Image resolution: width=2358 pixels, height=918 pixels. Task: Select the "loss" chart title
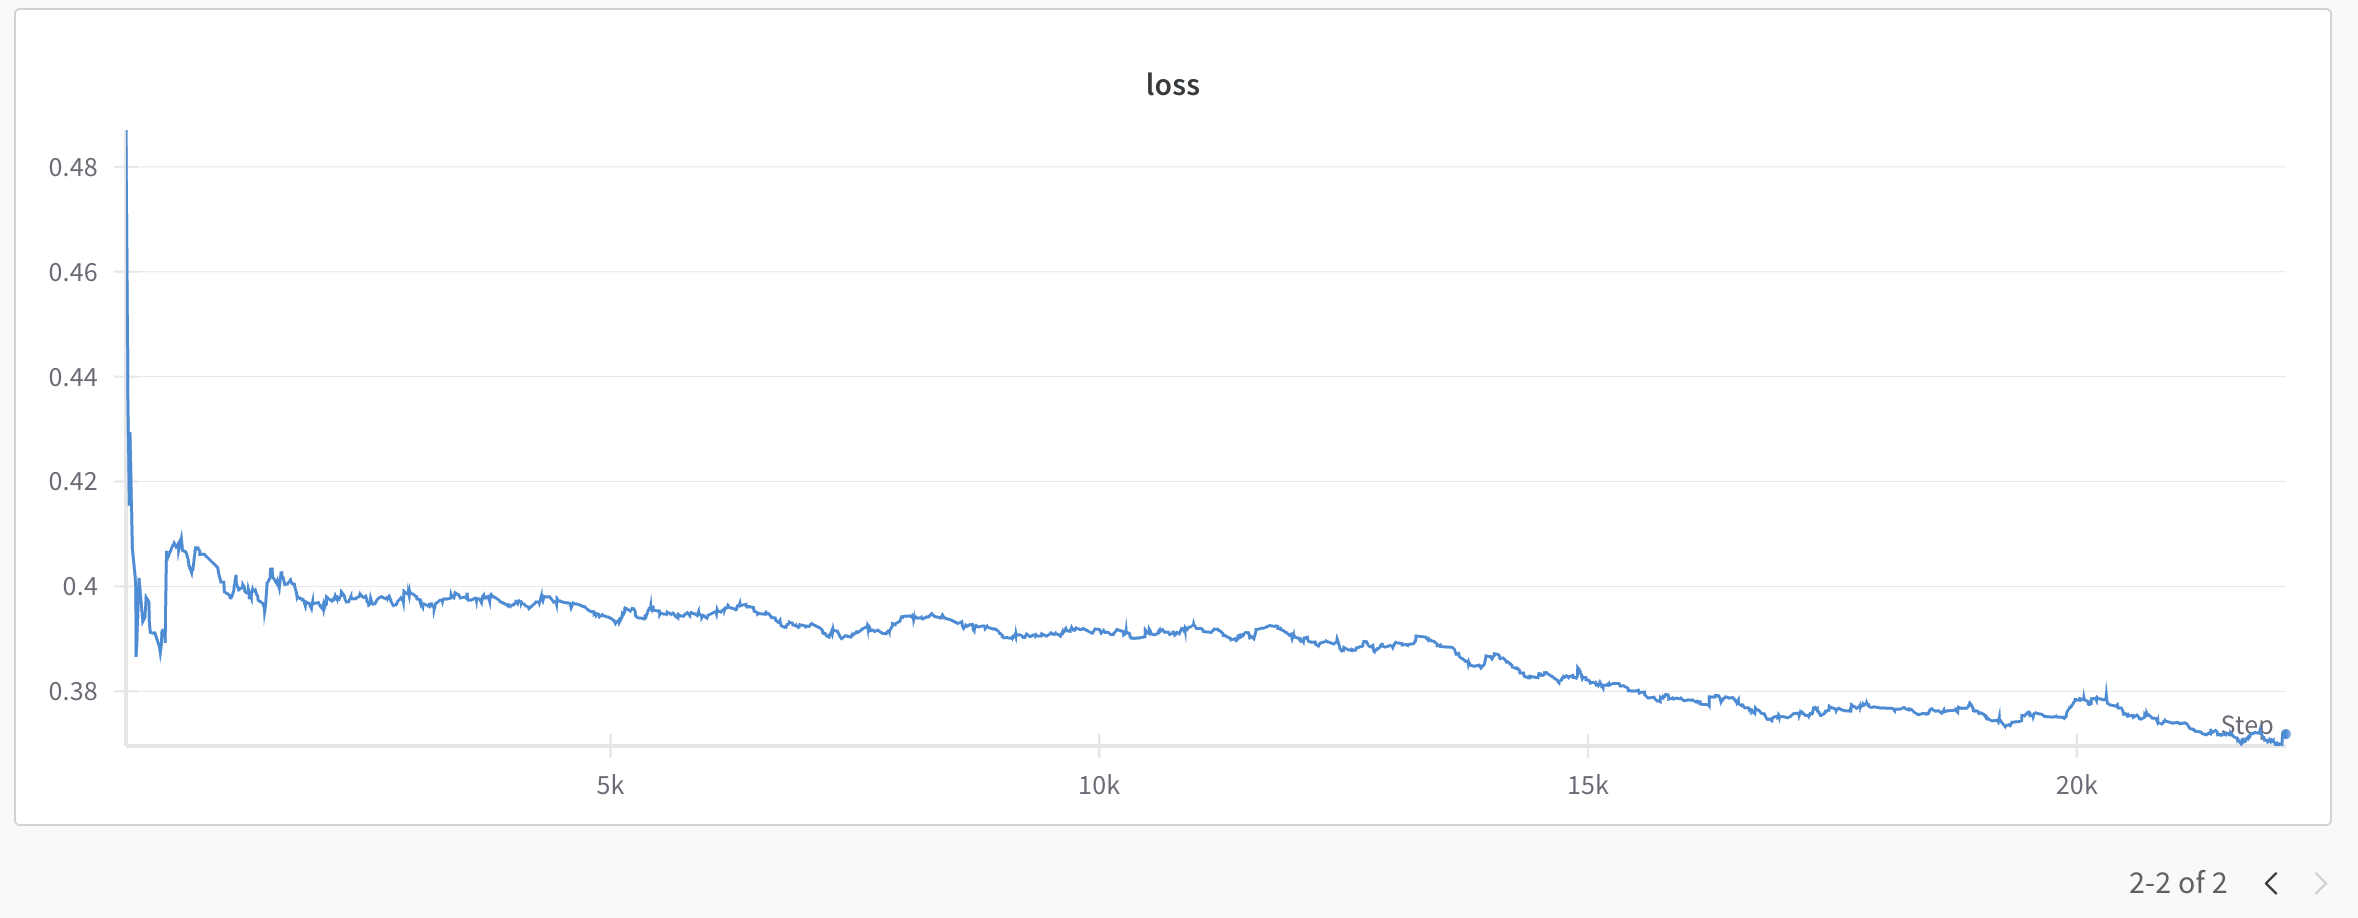tap(1173, 85)
